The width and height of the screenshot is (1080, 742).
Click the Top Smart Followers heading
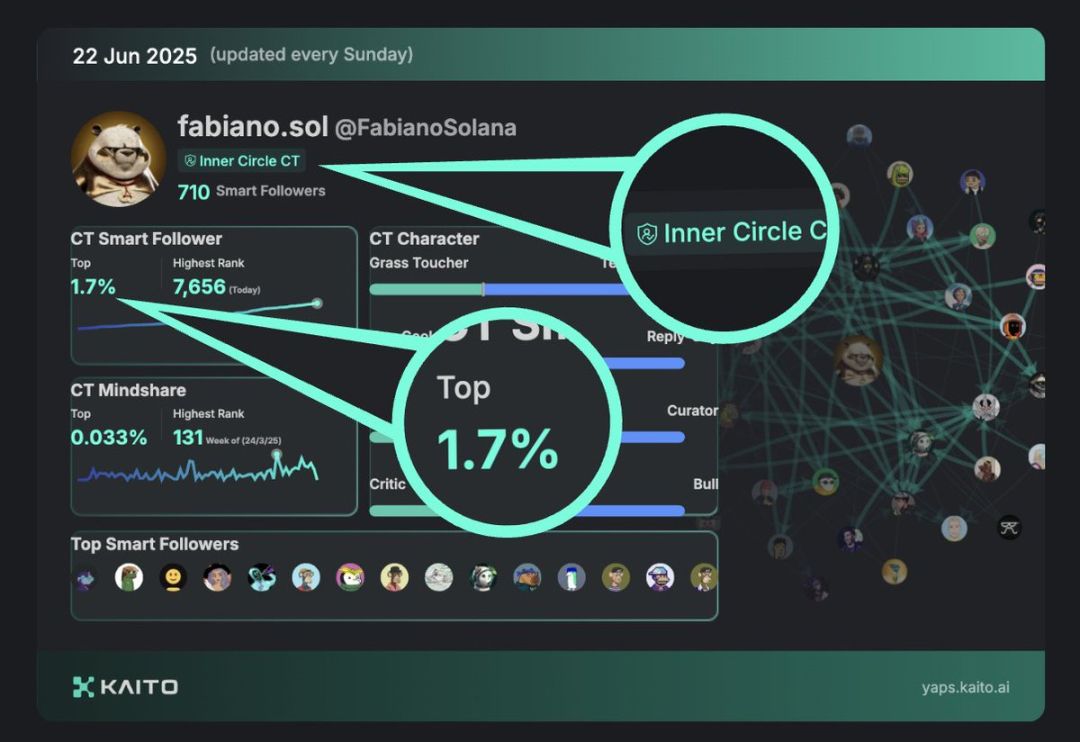[x=155, y=544]
